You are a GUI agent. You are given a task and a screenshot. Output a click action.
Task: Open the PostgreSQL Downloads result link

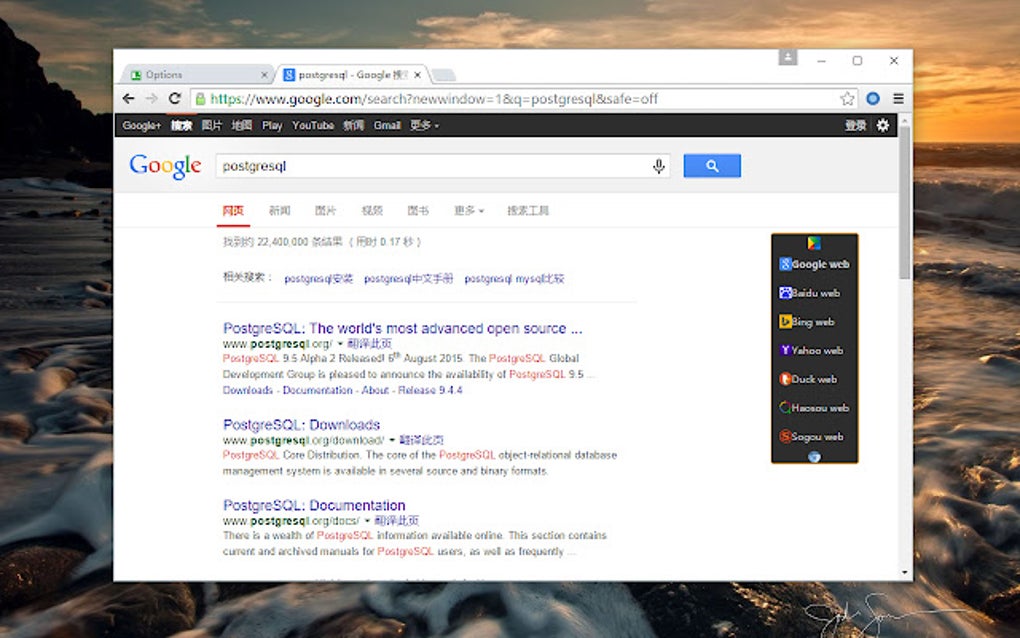coord(301,424)
